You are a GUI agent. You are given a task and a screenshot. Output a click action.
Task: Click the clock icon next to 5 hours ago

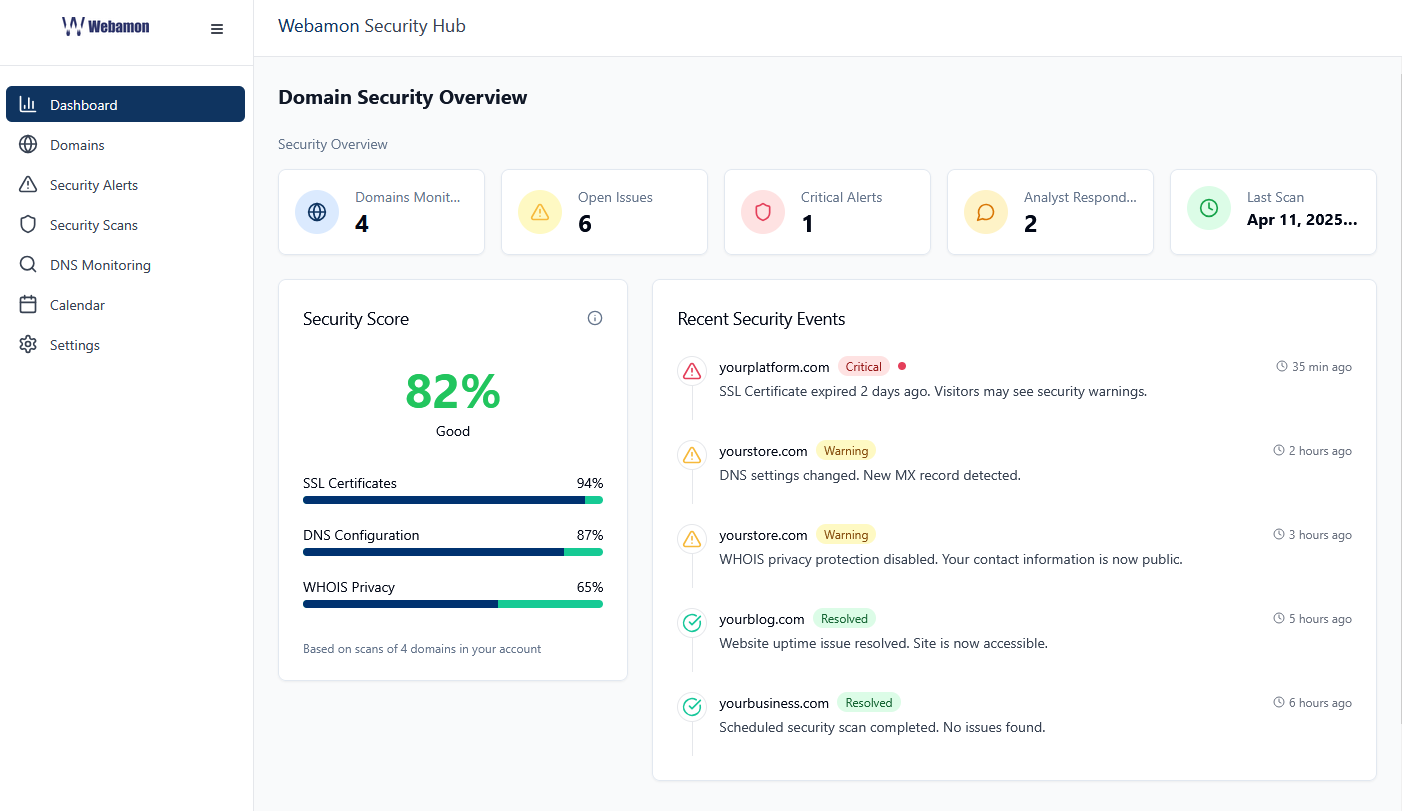(x=1279, y=619)
